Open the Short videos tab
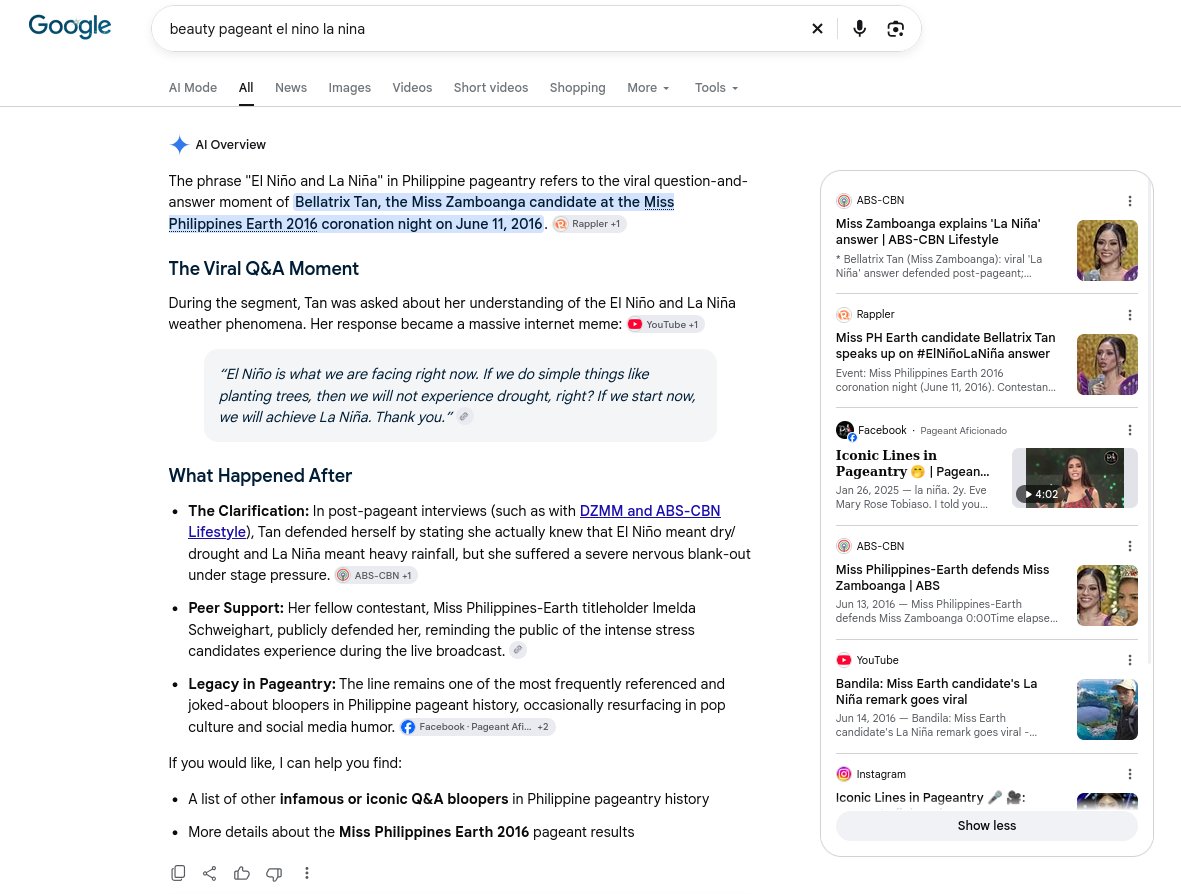Viewport: 1181px width, 894px height. coord(491,87)
